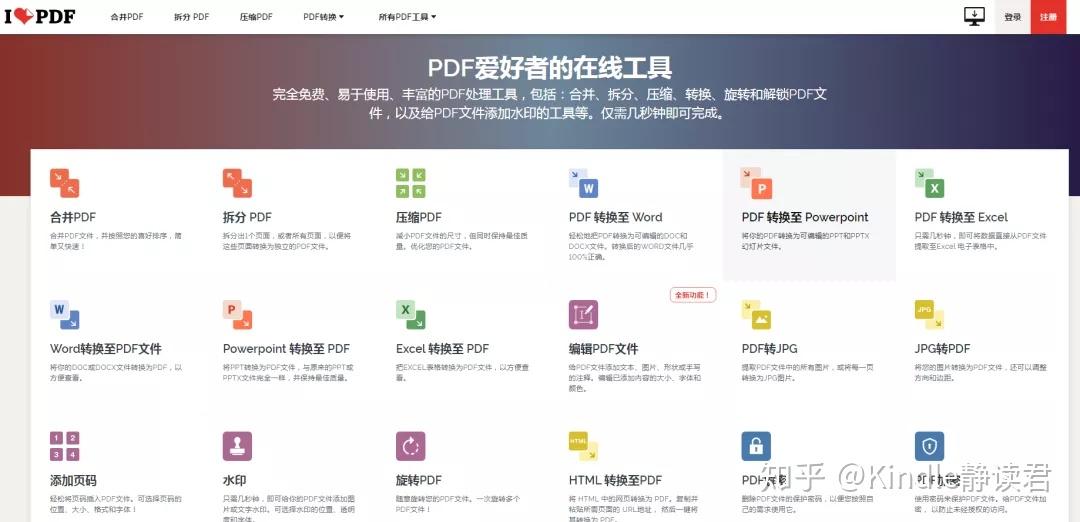Viewport: 1080px width, 522px height.
Task: Click the 添加页码 title
Action: click(x=73, y=480)
